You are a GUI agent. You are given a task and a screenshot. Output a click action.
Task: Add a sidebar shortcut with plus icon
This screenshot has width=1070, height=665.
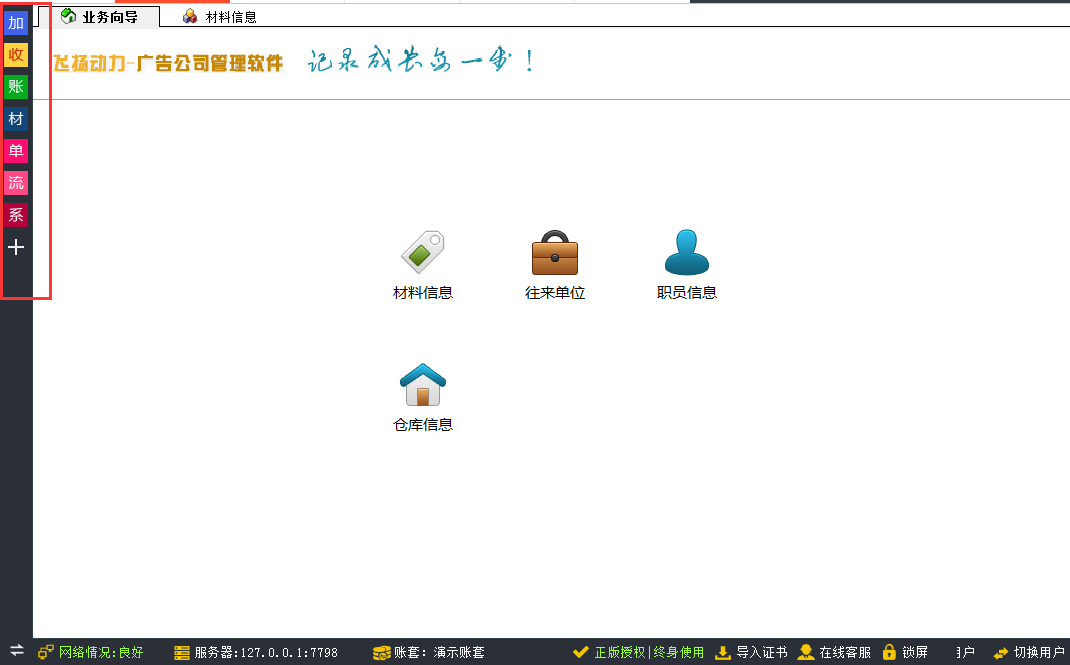16,247
